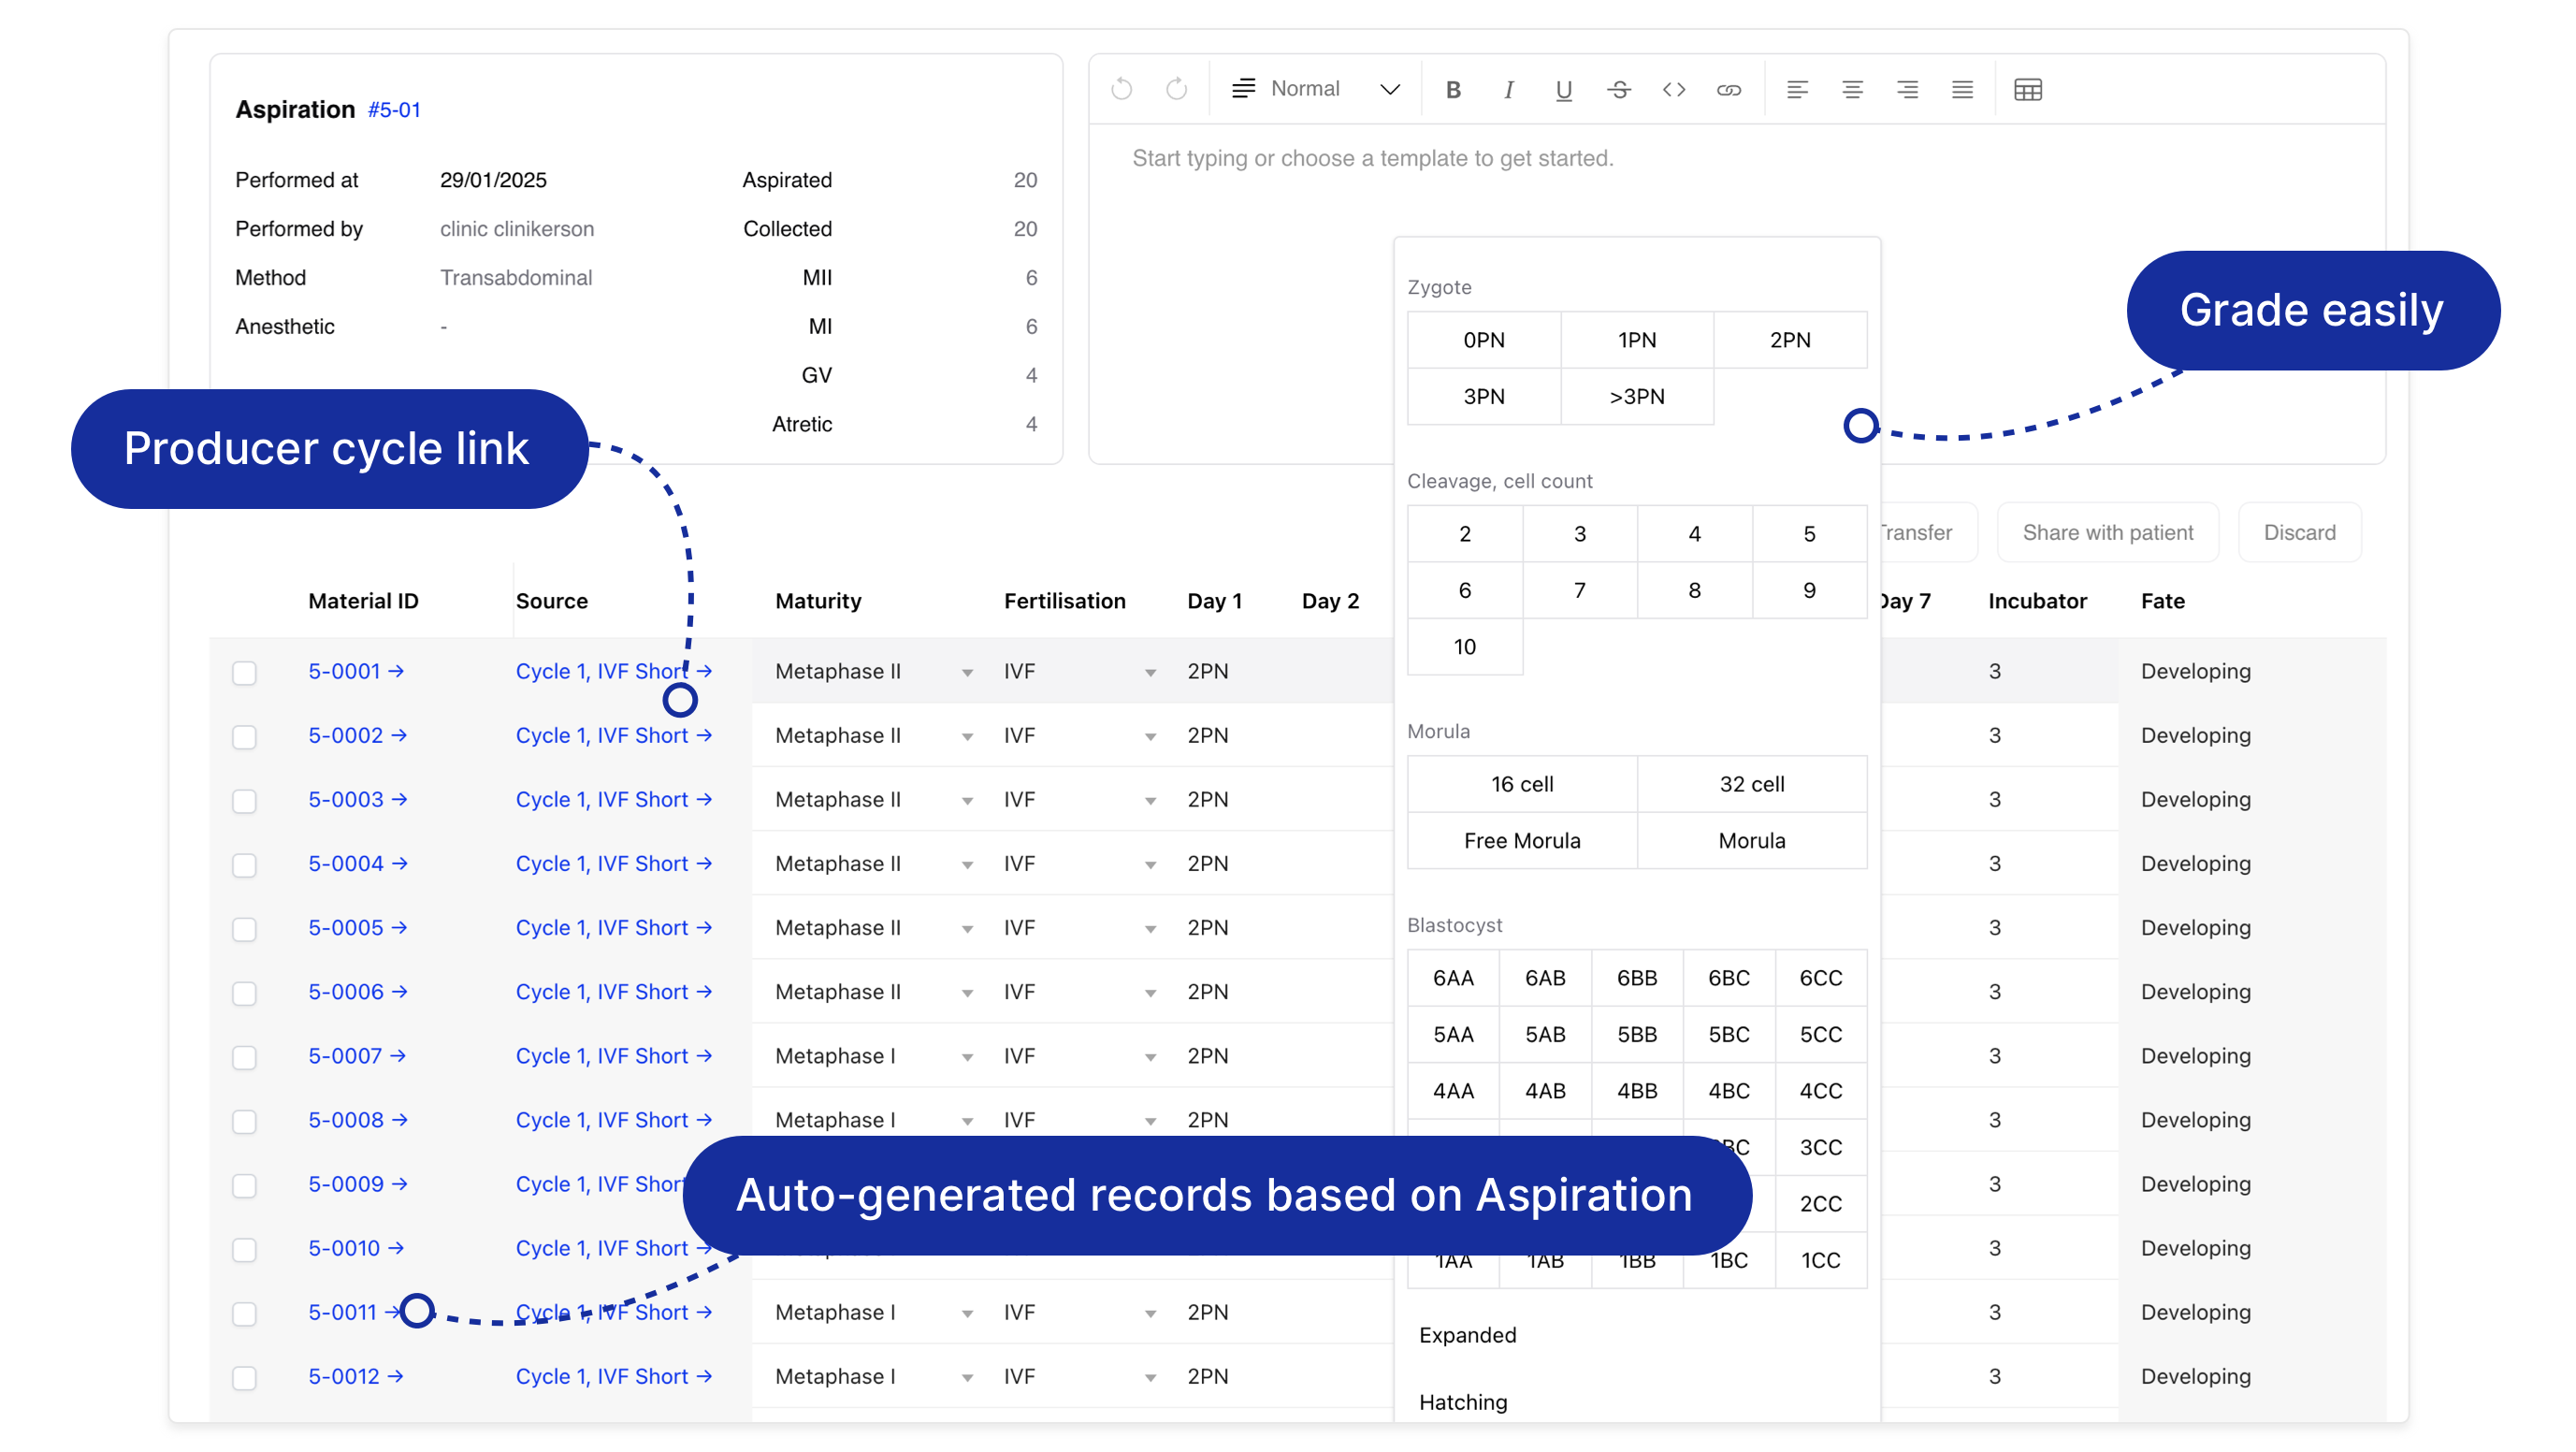Screen dimensions: 2576x1452
Task: Click the strikethrough icon
Action: click(x=1618, y=90)
